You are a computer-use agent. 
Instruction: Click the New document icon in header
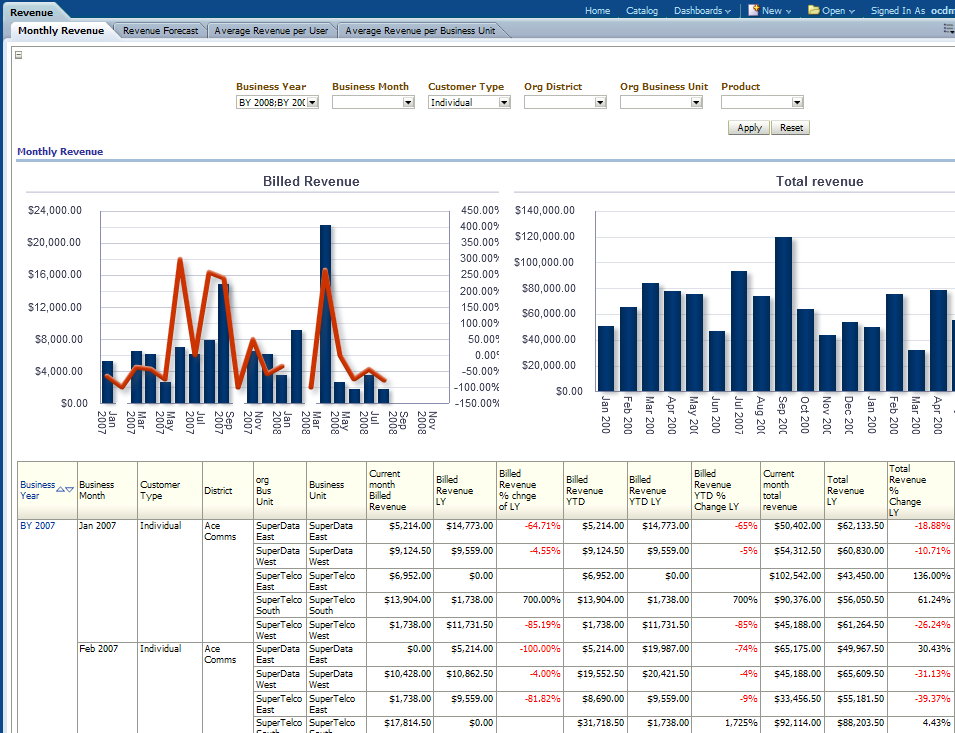[x=753, y=10]
